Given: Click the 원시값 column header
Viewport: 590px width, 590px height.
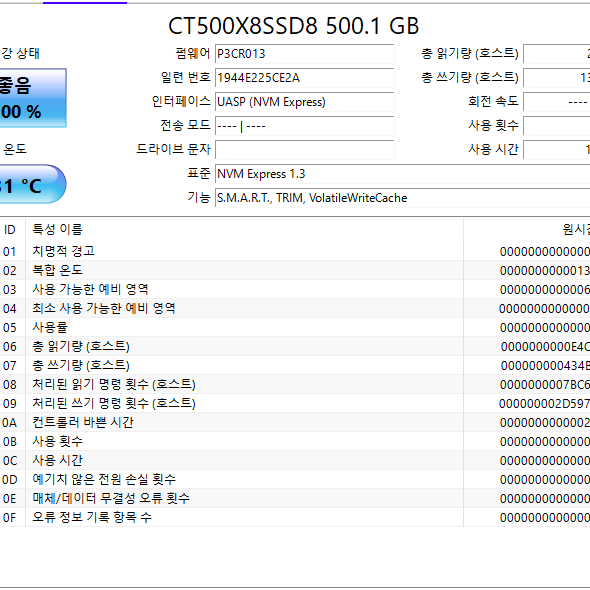Looking at the screenshot, I should 576,229.
